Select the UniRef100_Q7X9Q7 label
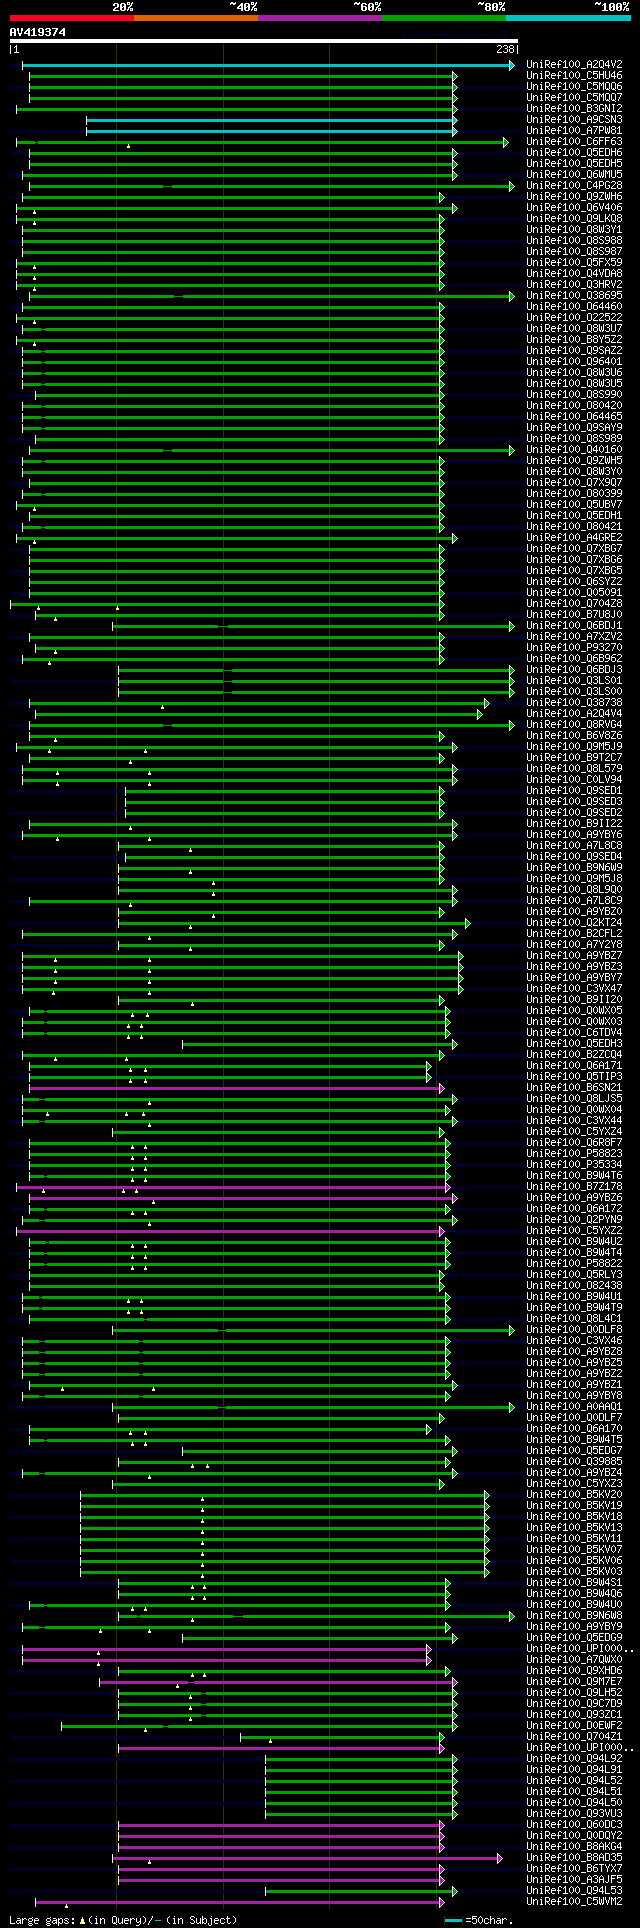 pyautogui.click(x=574, y=483)
